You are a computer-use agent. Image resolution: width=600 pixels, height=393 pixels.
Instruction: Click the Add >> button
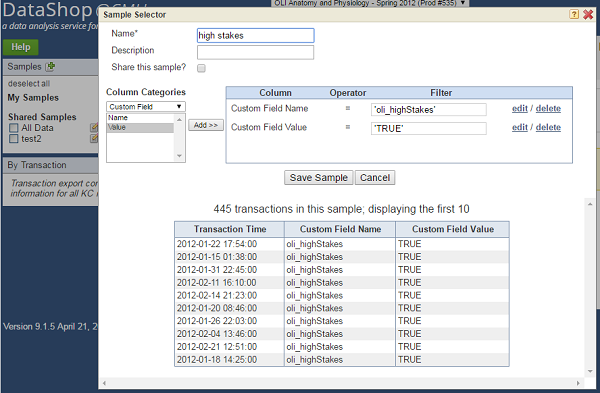(206, 125)
